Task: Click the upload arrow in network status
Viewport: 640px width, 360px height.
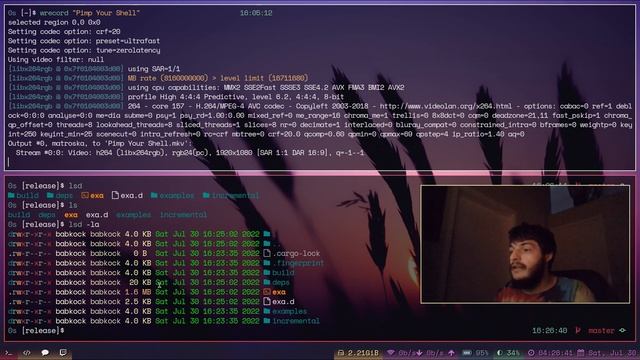Action: (451, 353)
